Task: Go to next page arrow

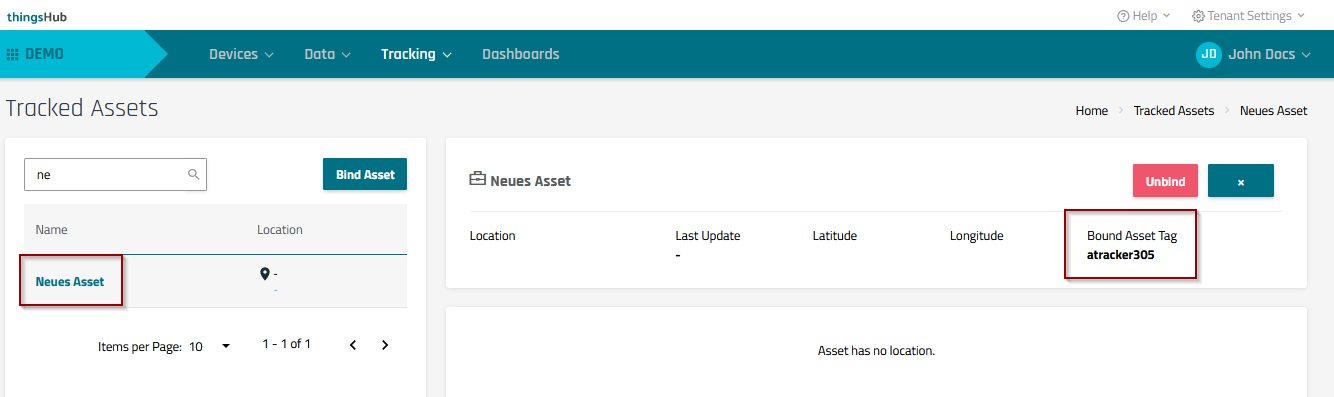Action: tap(385, 345)
